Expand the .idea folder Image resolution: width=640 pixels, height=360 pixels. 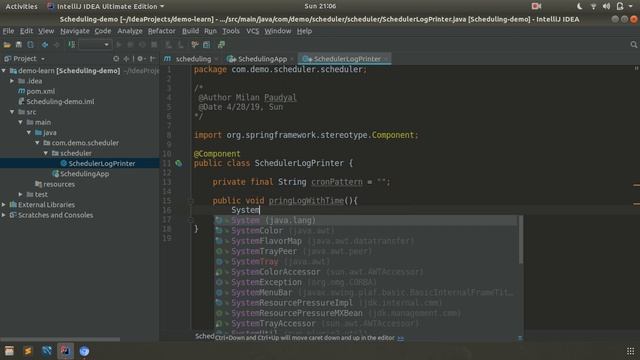[12, 81]
